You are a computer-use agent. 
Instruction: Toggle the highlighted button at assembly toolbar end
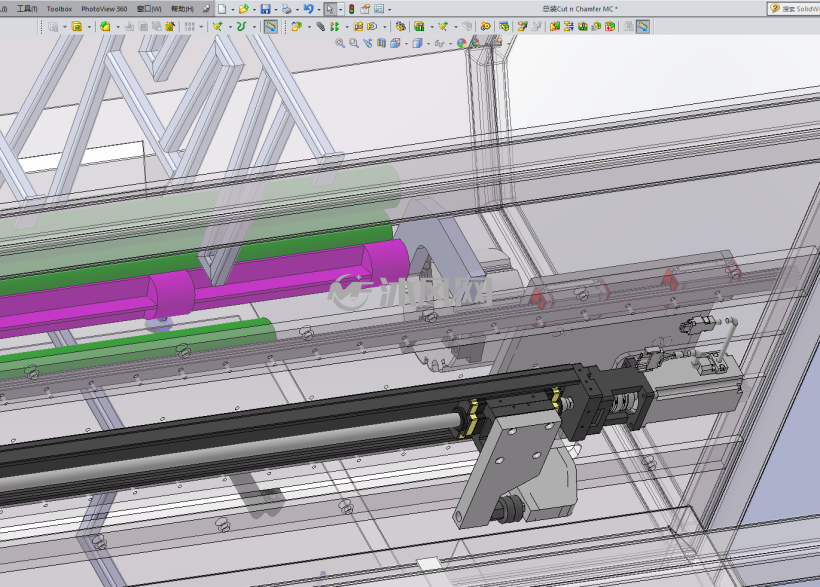pyautogui.click(x=643, y=26)
